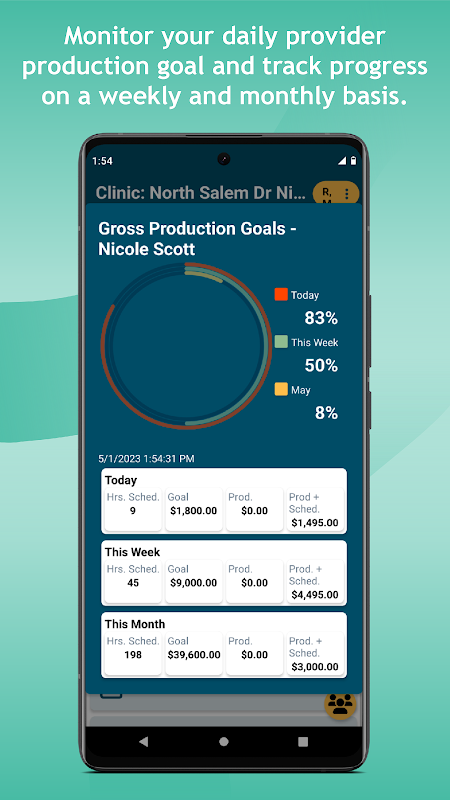This screenshot has width=450, height=800.
Task: Click the 8% May percentage
Action: (x=327, y=413)
